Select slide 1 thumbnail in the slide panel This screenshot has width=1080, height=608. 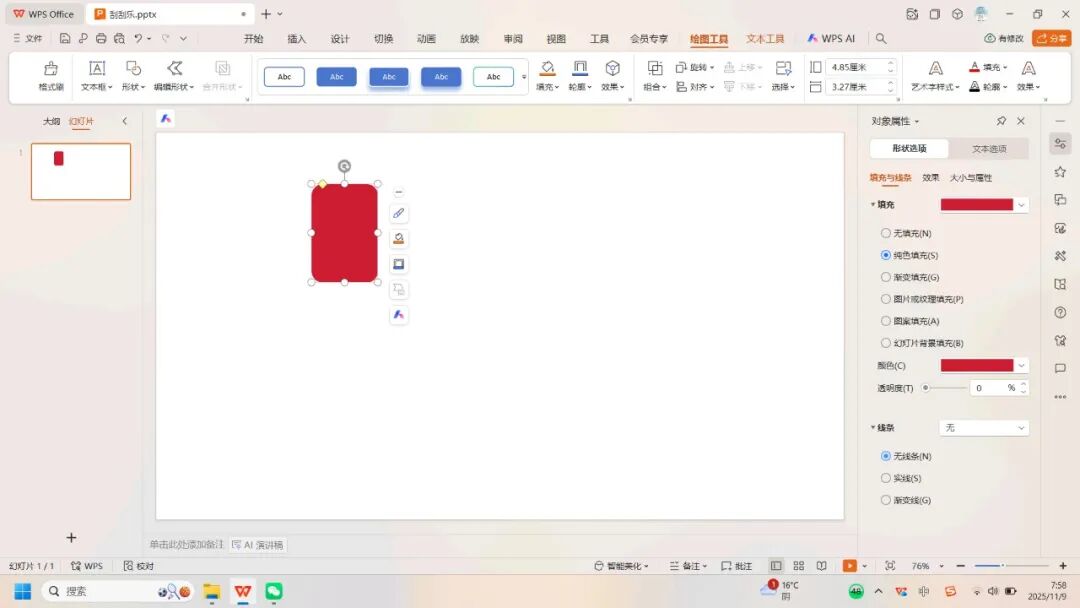pyautogui.click(x=80, y=171)
